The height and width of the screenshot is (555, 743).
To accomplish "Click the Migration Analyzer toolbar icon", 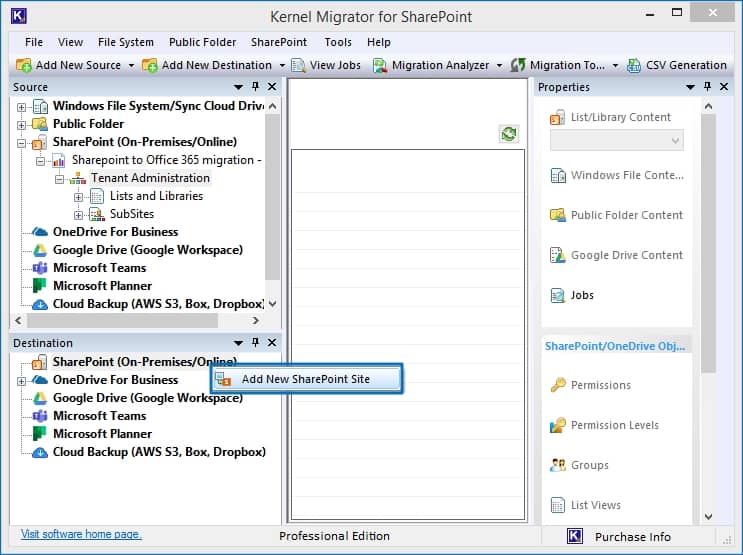I will click(x=380, y=65).
